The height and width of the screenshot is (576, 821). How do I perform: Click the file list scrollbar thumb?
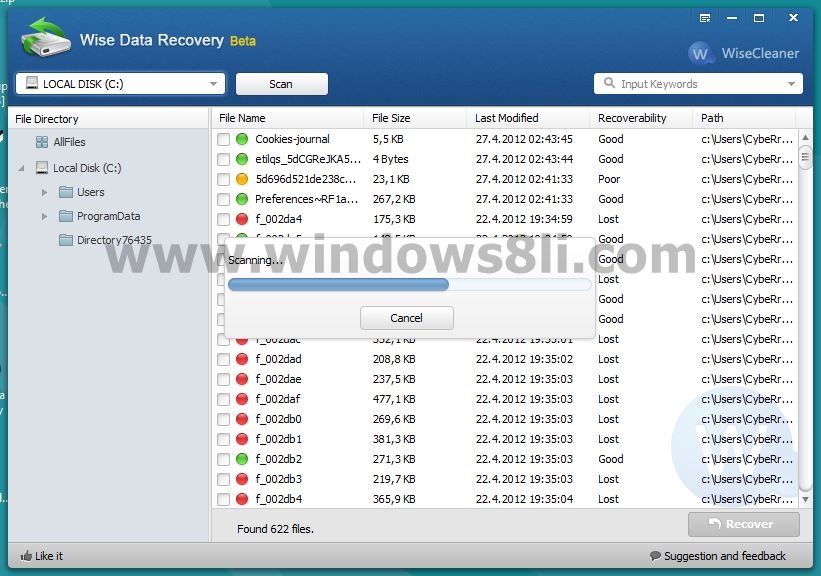tap(805, 158)
